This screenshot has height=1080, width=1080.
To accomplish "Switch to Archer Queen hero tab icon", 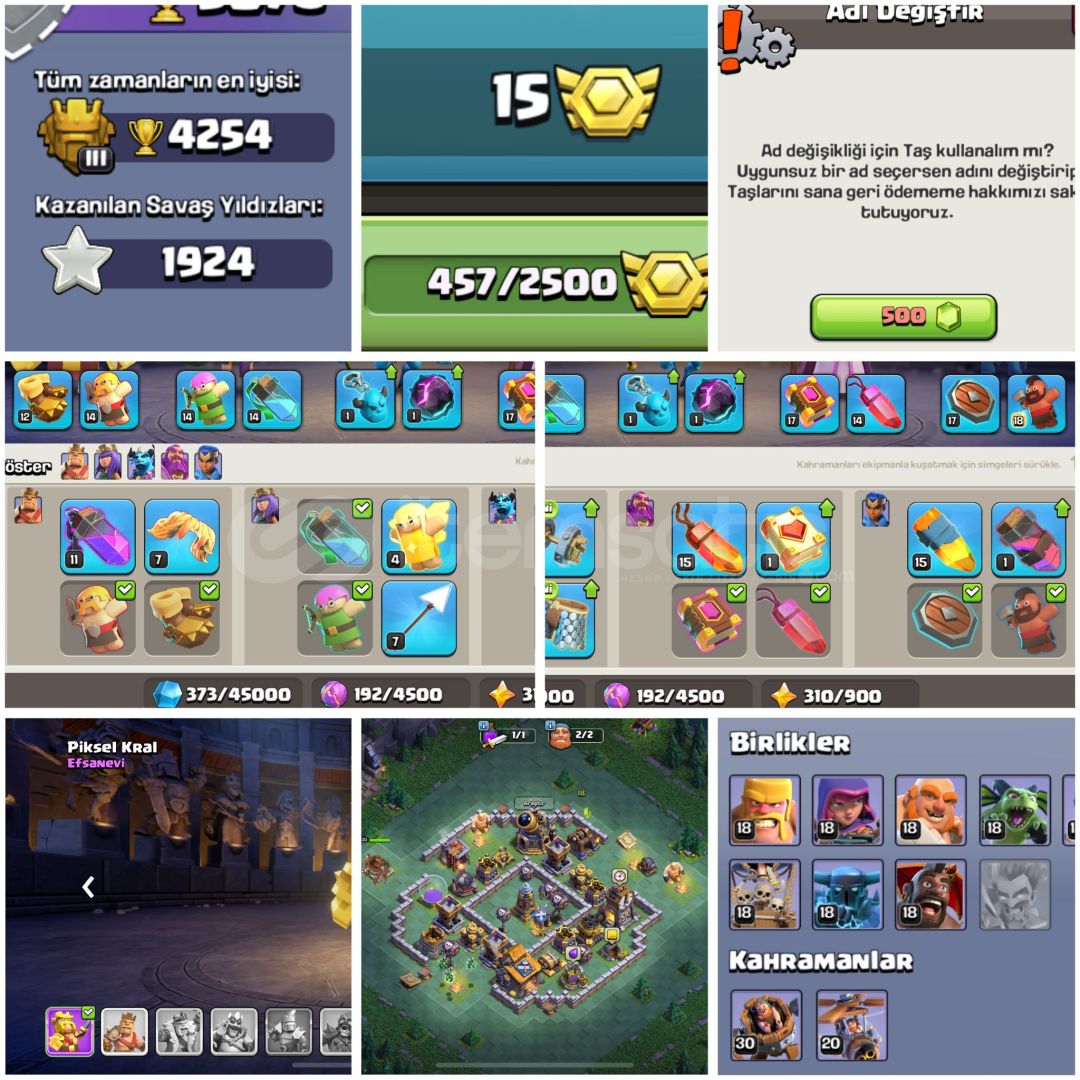I will 108,462.
